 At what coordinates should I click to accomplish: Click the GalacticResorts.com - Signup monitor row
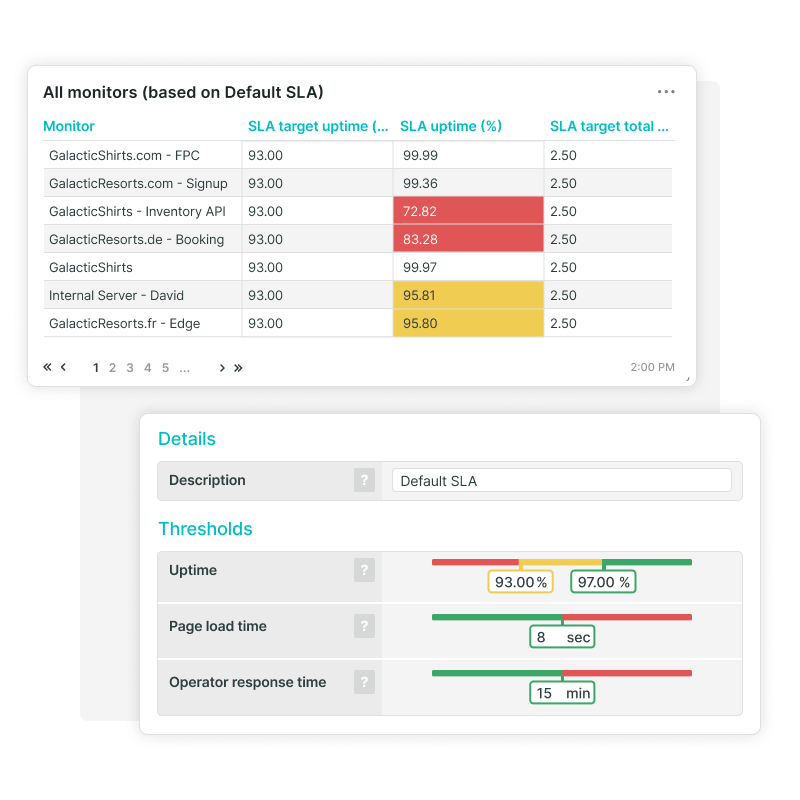tap(358, 183)
